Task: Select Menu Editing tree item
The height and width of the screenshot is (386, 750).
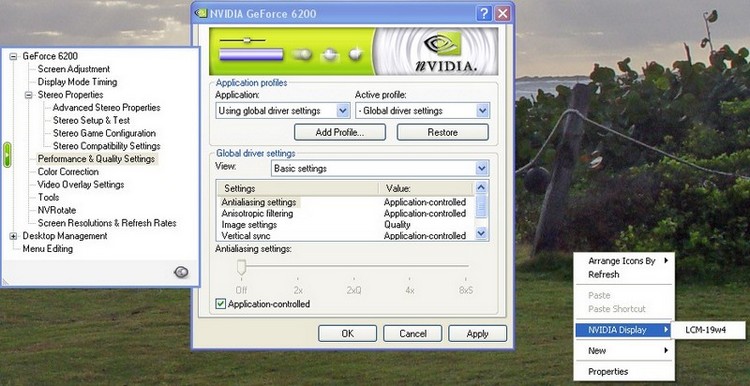Action: pos(48,249)
